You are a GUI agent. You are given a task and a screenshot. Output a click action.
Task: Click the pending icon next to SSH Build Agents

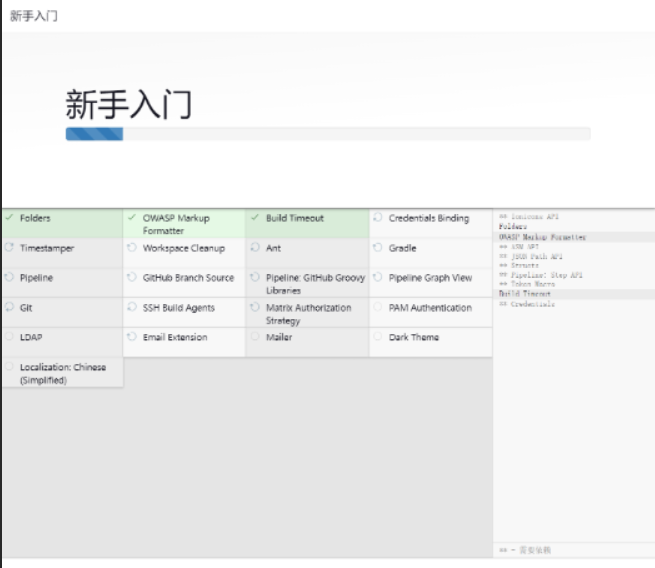click(x=132, y=307)
